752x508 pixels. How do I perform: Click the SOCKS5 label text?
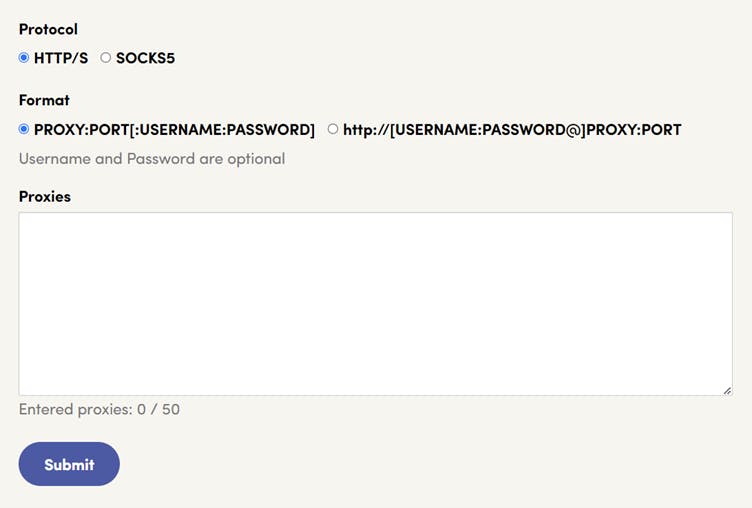(x=145, y=58)
